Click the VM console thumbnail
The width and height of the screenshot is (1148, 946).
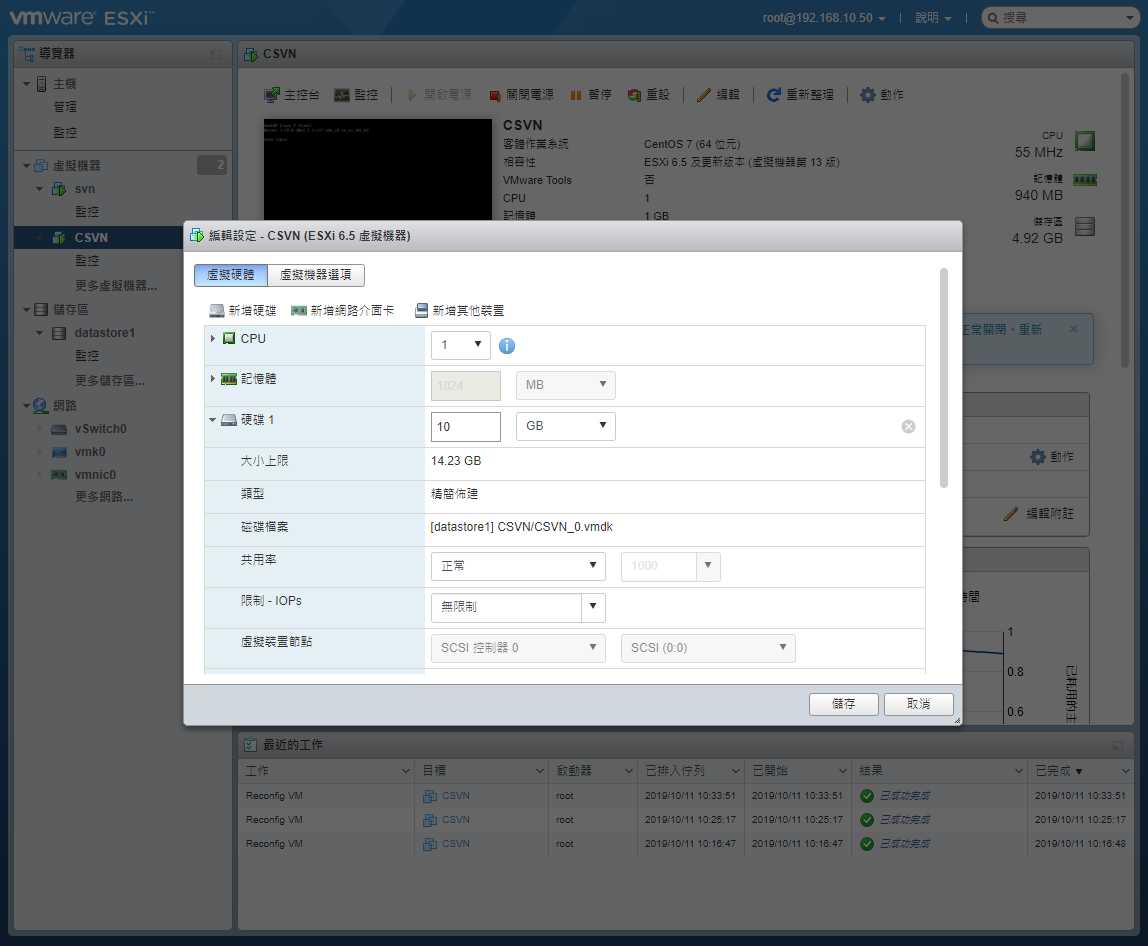[x=378, y=169]
